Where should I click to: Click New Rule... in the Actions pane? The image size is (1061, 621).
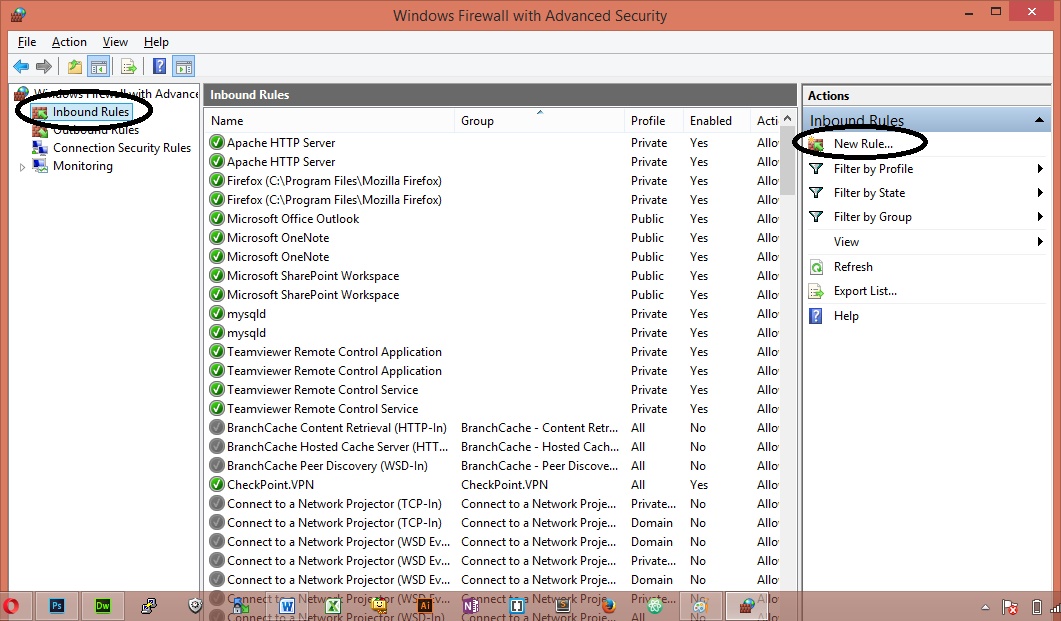click(863, 143)
